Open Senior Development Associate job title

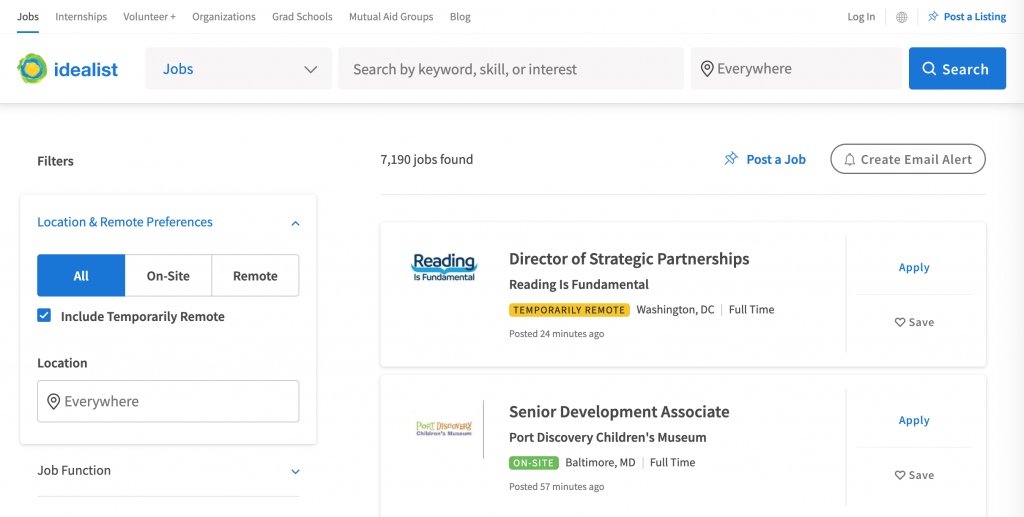[619, 412]
